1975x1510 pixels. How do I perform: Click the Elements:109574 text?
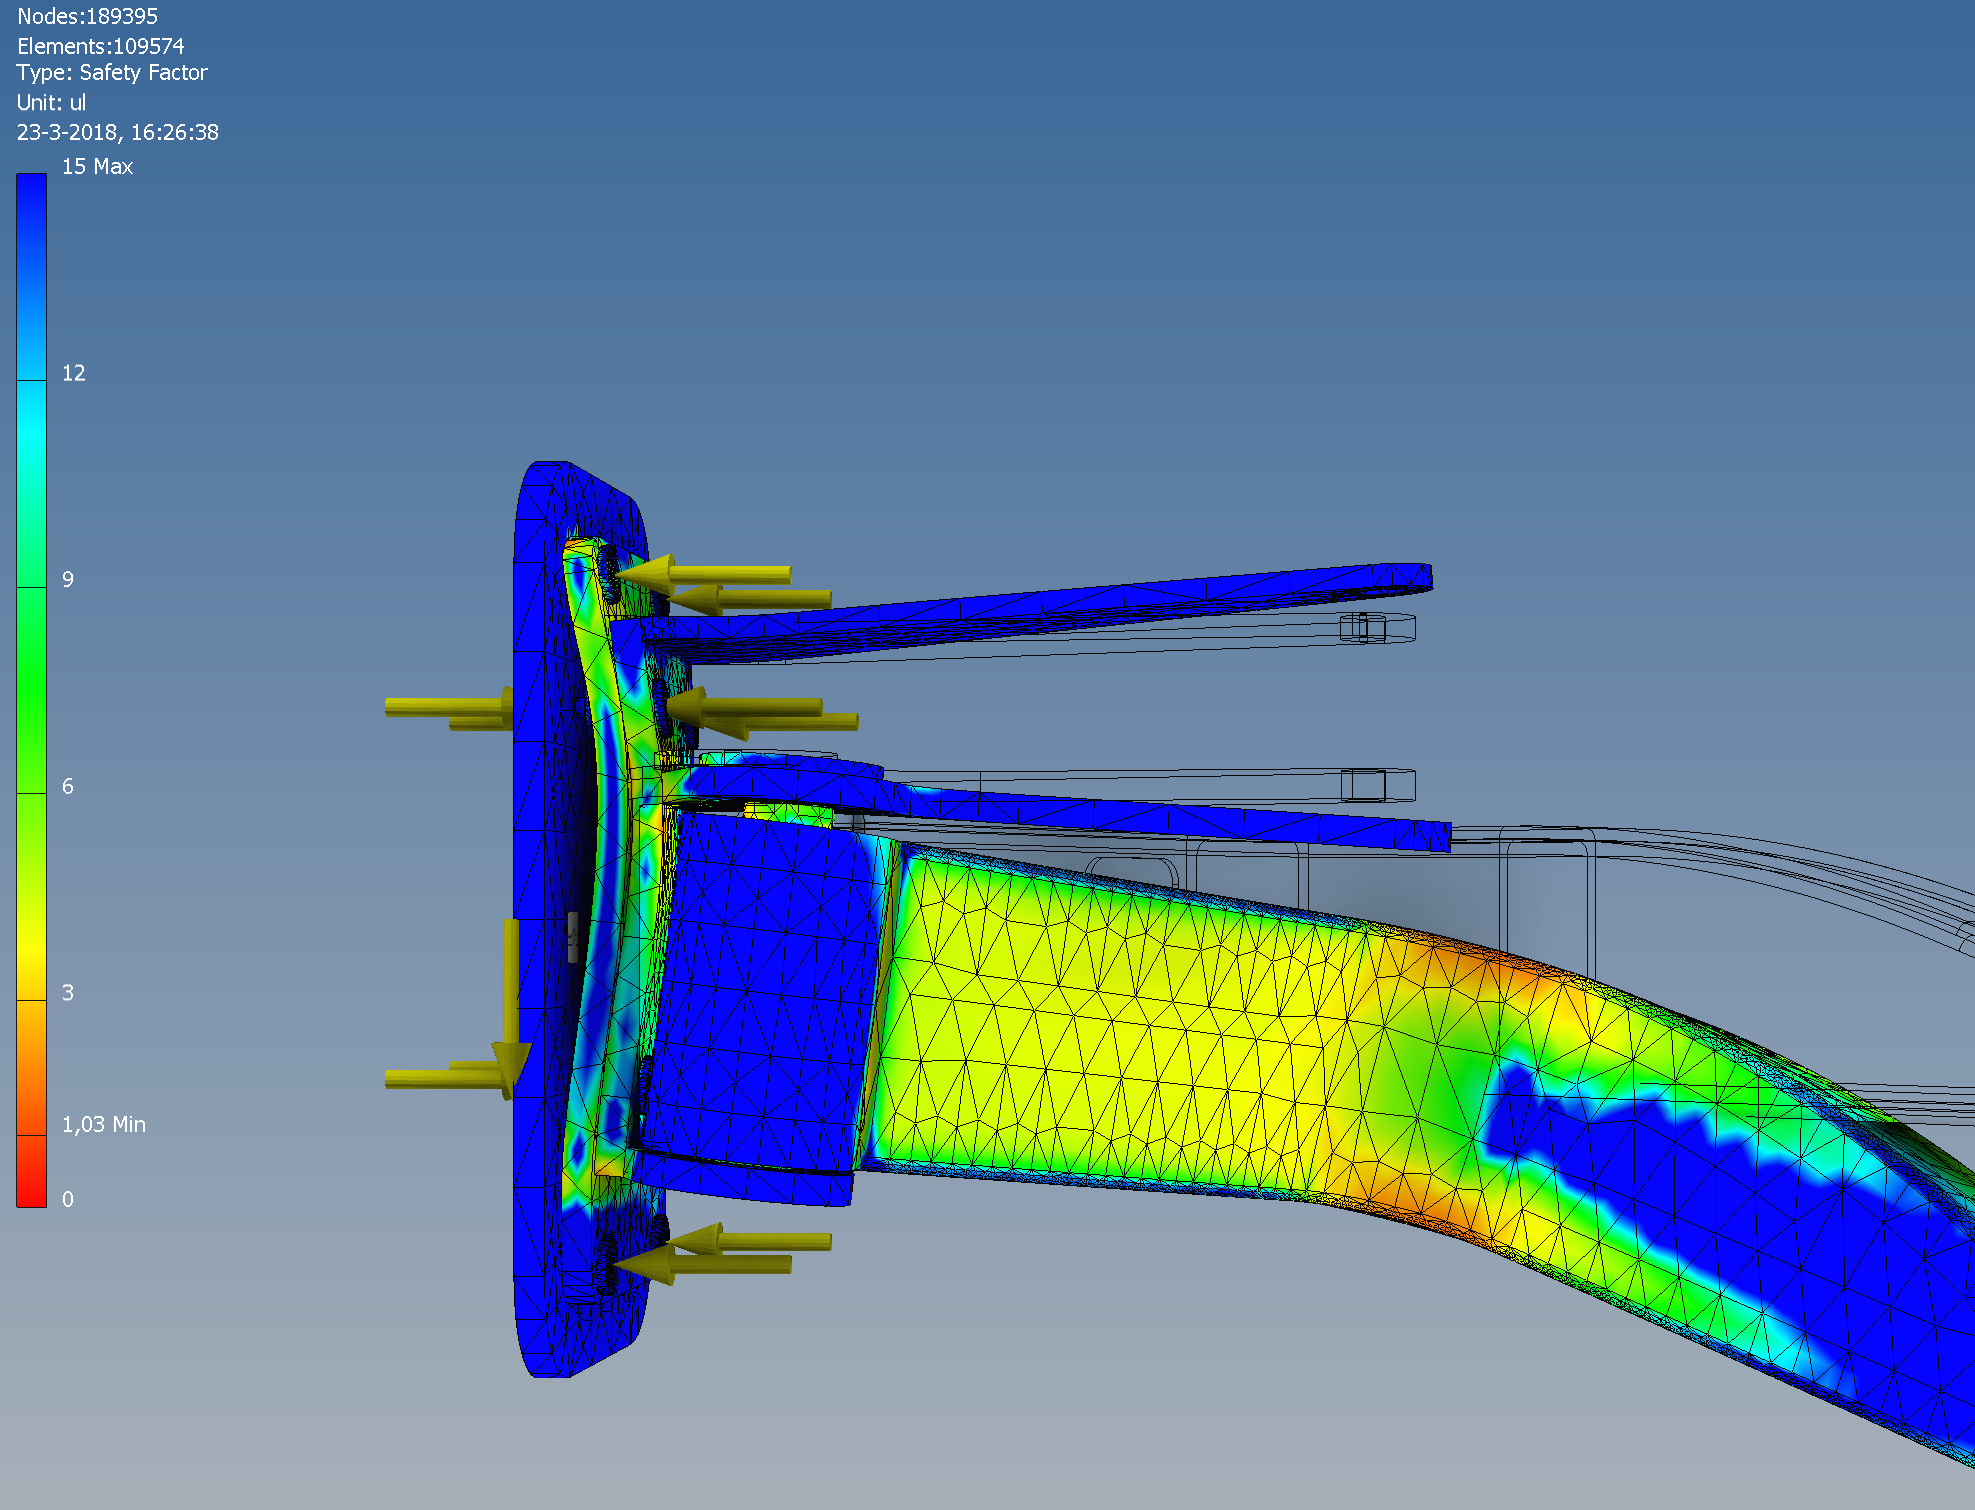coord(100,45)
